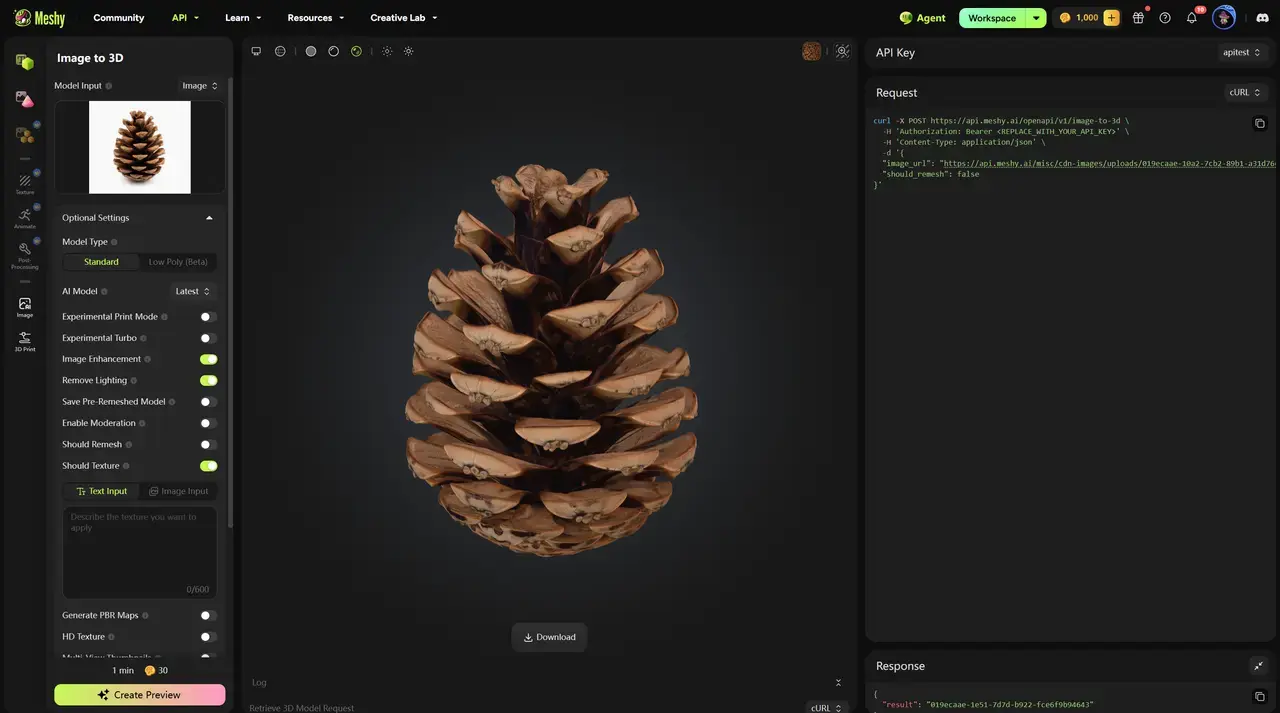The height and width of the screenshot is (713, 1280).
Task: Enable the Generate PBR Maps toggle
Action: (208, 616)
